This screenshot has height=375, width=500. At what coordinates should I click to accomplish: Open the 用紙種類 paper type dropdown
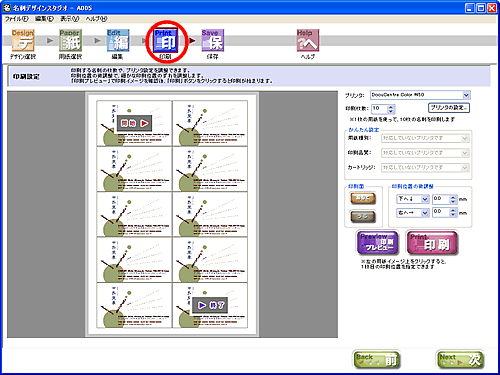tap(465, 138)
